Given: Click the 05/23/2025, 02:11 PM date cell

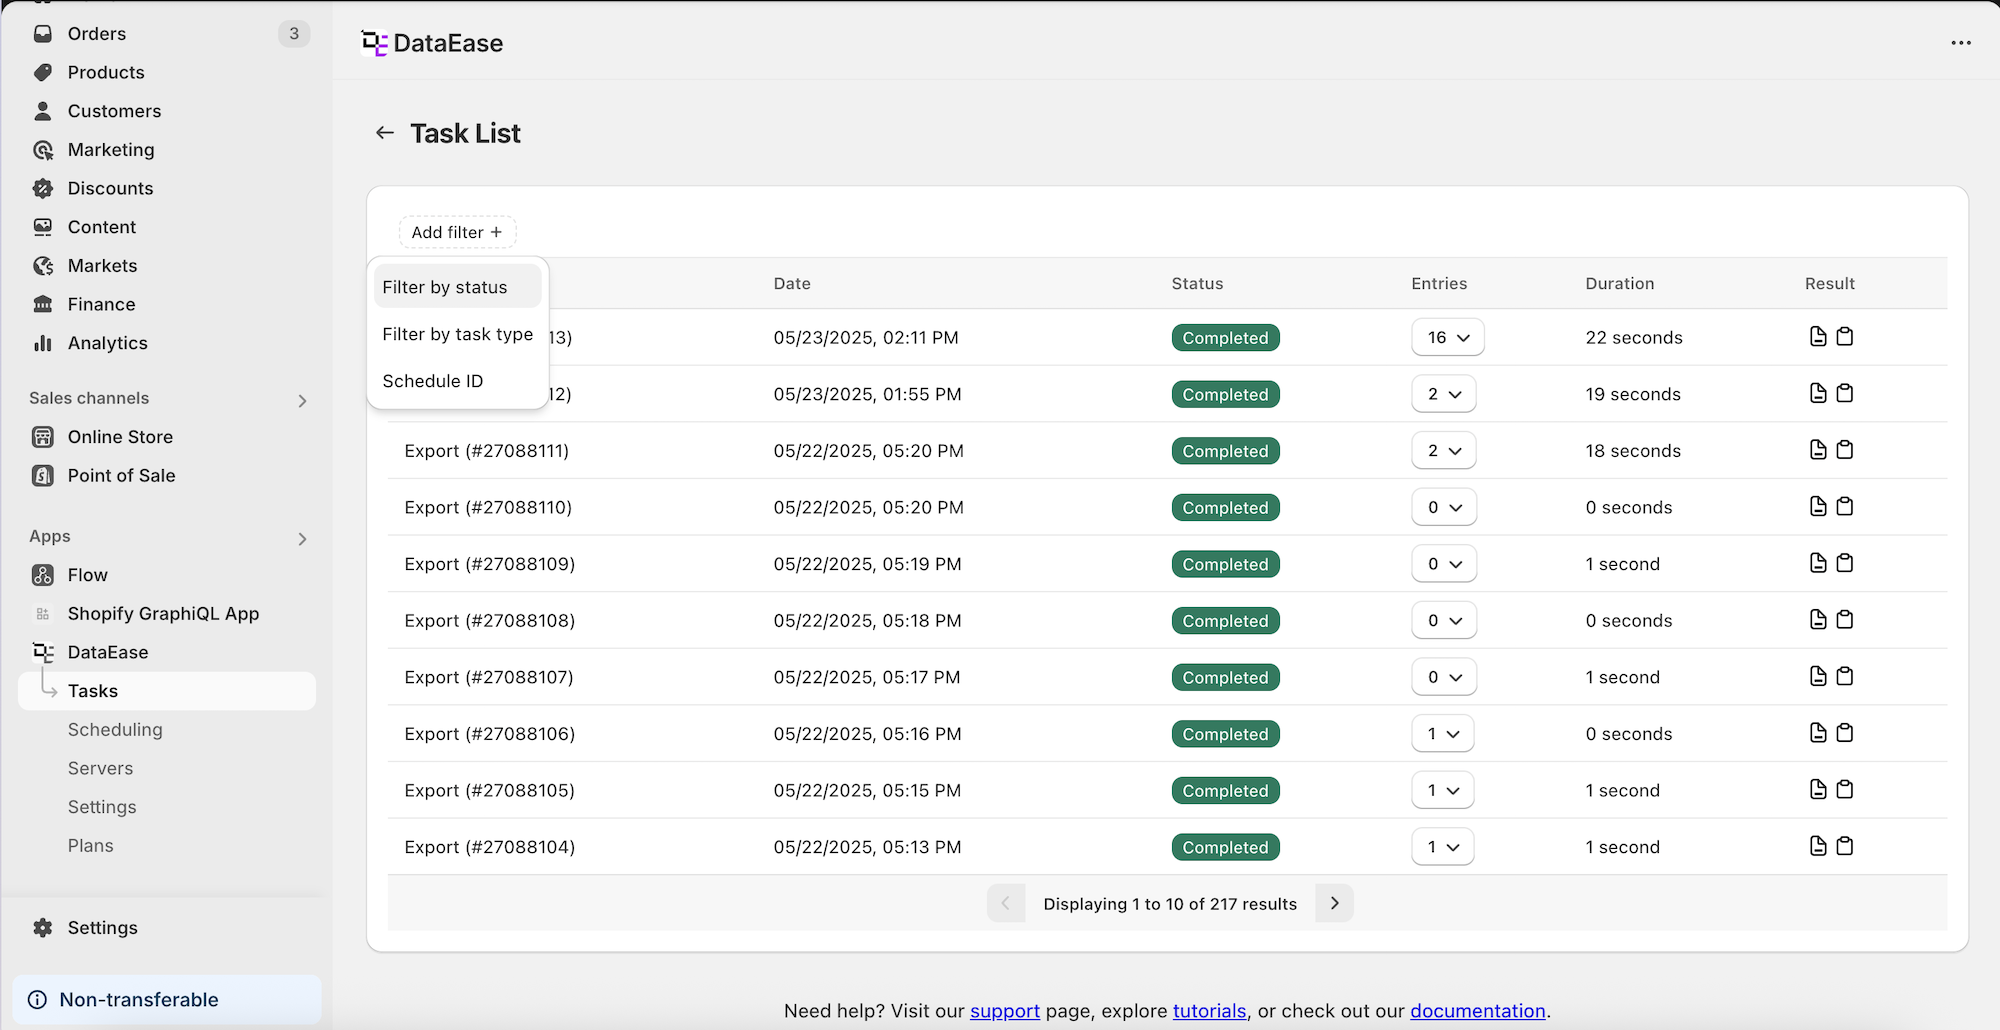Looking at the screenshot, I should coord(866,338).
